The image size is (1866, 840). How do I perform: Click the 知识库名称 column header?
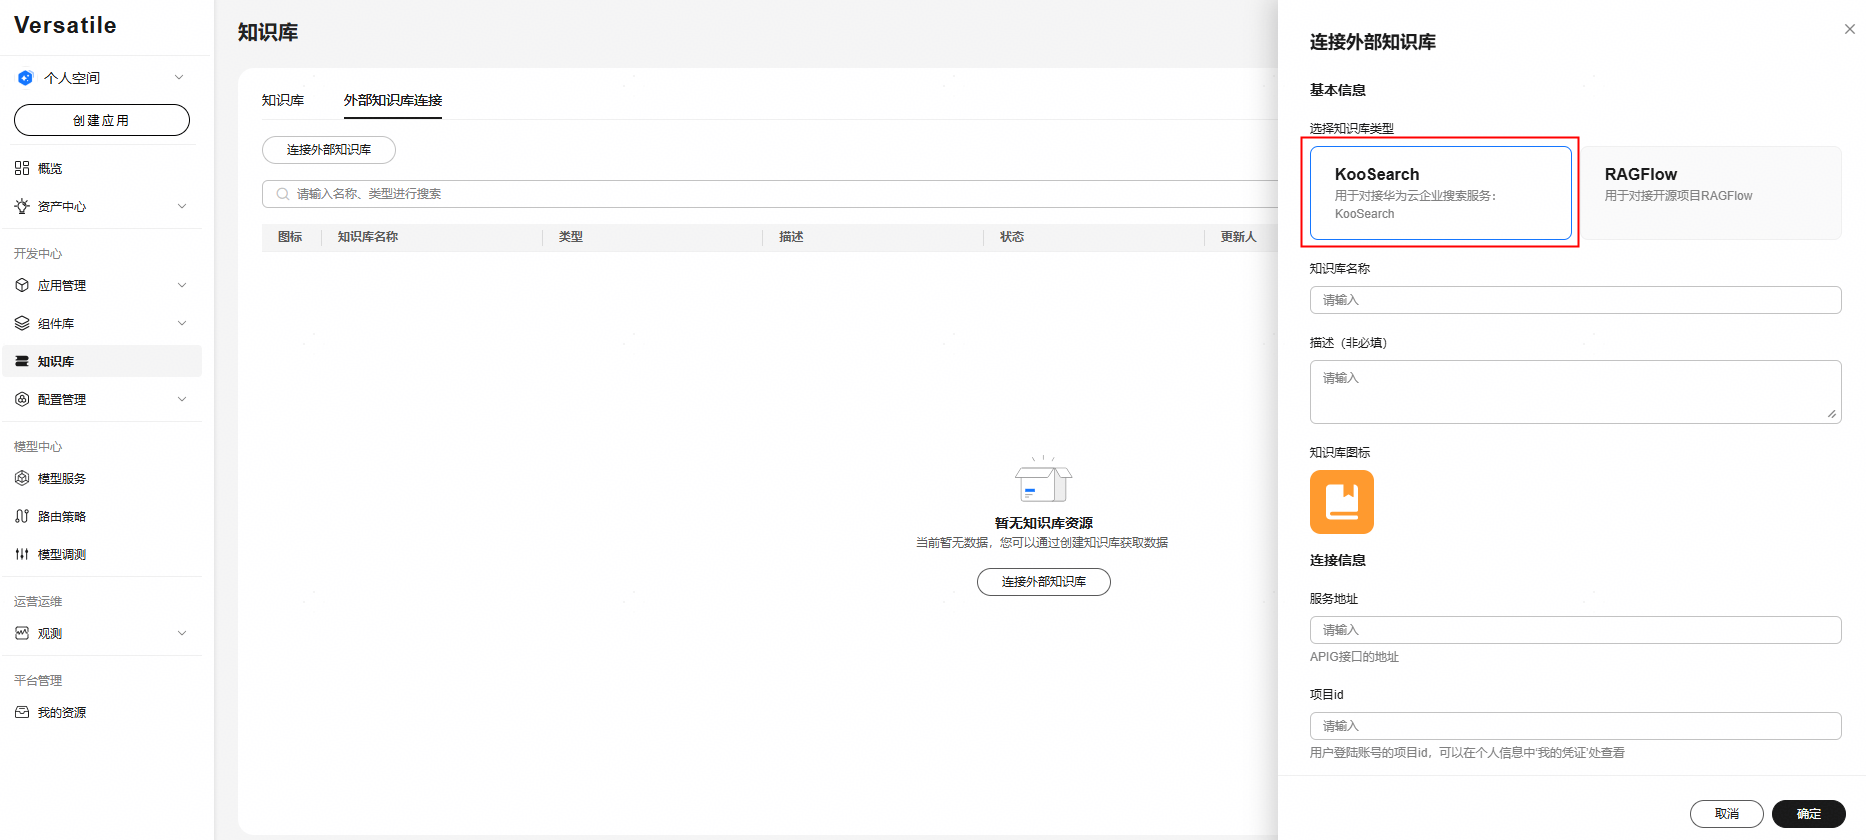[368, 237]
